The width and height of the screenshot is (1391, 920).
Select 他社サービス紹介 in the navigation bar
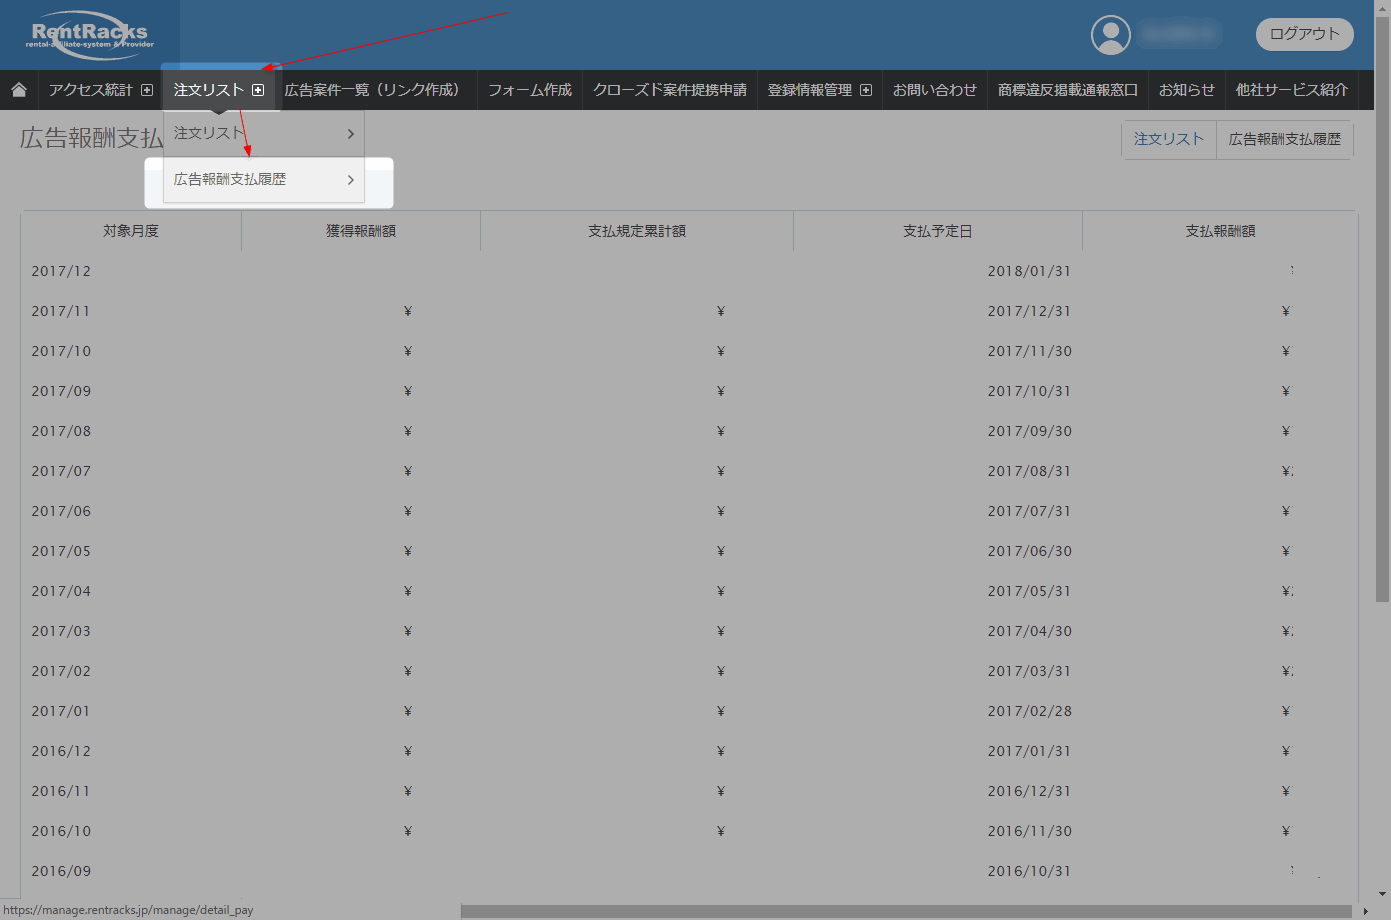coord(1291,90)
